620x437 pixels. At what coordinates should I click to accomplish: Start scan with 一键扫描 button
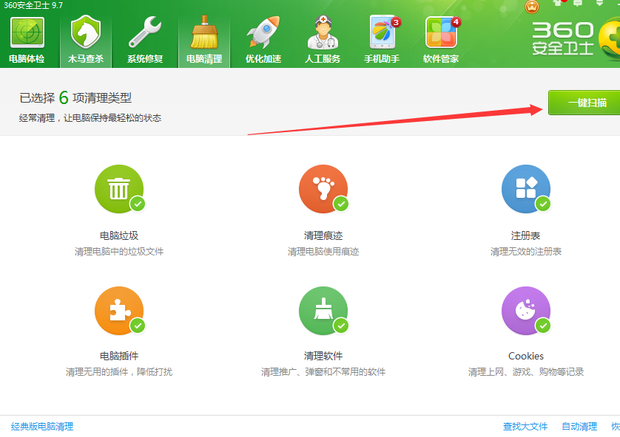pos(584,103)
